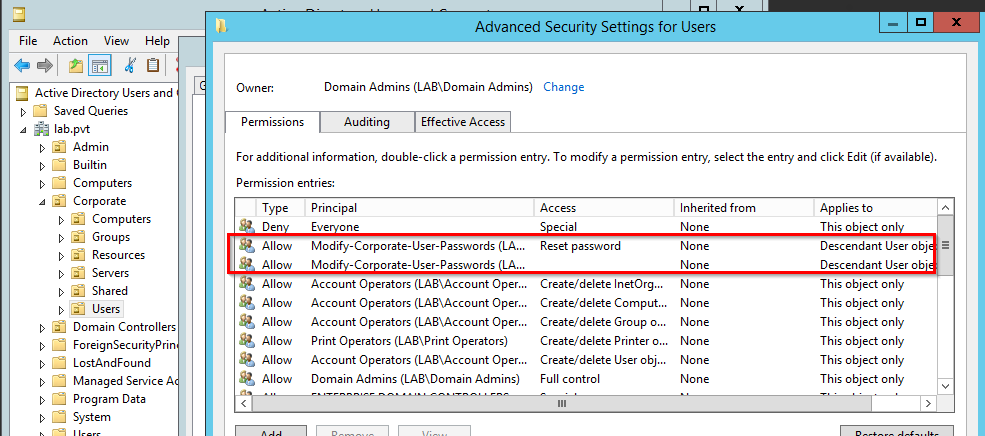Click the Corporate OU folder icon
The height and width of the screenshot is (436, 985).
(59, 201)
